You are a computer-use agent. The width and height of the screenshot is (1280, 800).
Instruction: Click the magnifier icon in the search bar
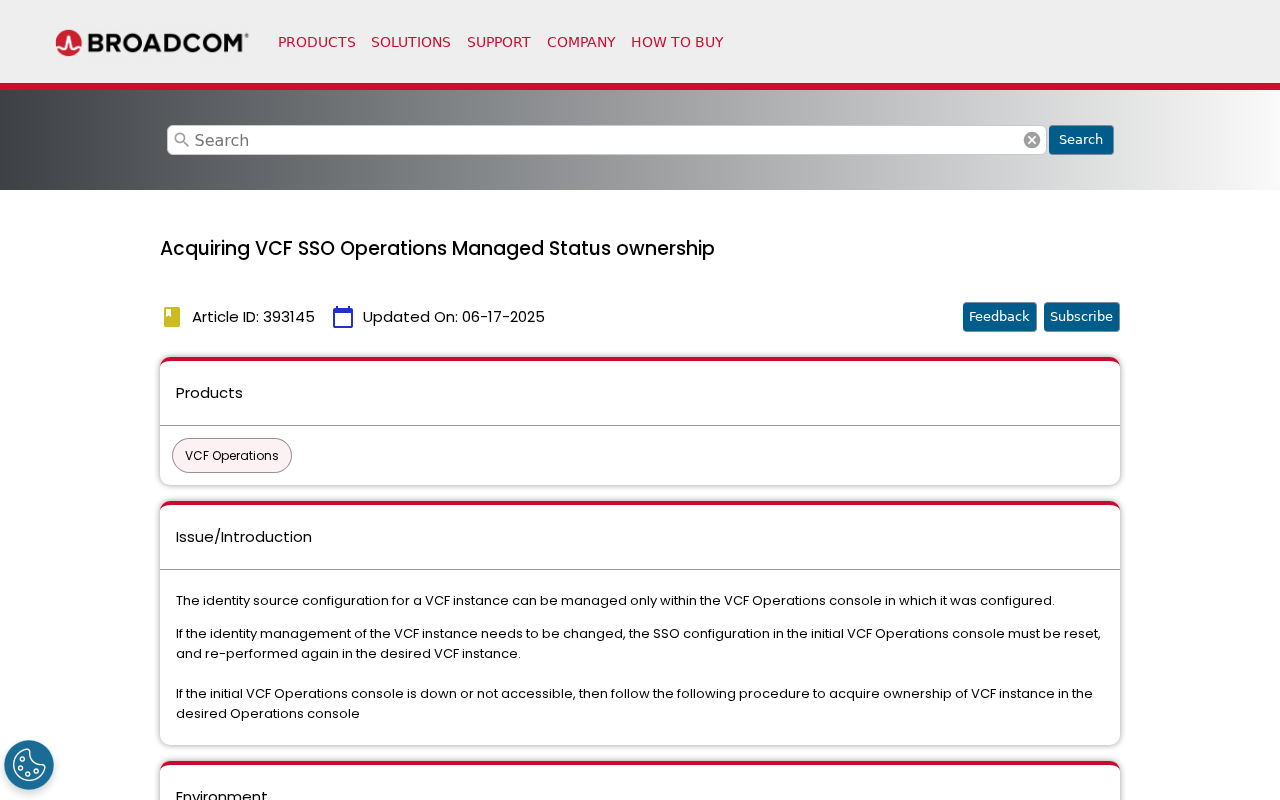[180, 140]
